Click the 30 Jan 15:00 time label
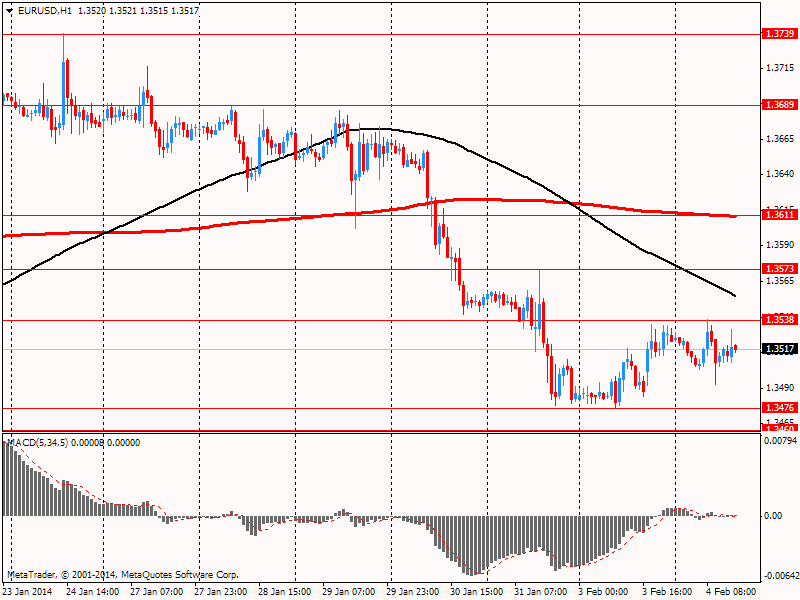Image resolution: width=800 pixels, height=600 pixels. (x=477, y=592)
